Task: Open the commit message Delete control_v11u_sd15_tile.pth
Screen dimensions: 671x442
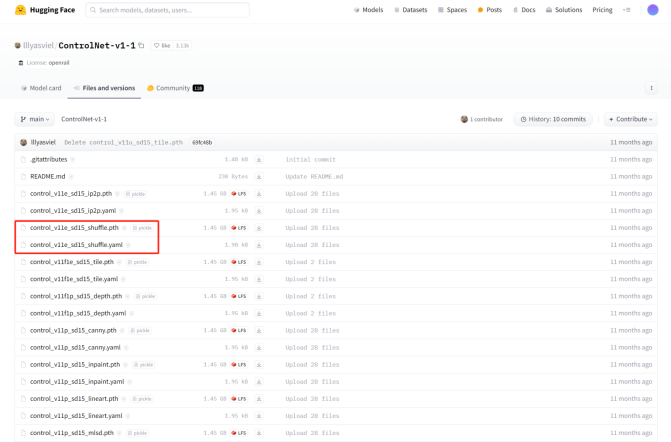Action: pyautogui.click(x=123, y=142)
